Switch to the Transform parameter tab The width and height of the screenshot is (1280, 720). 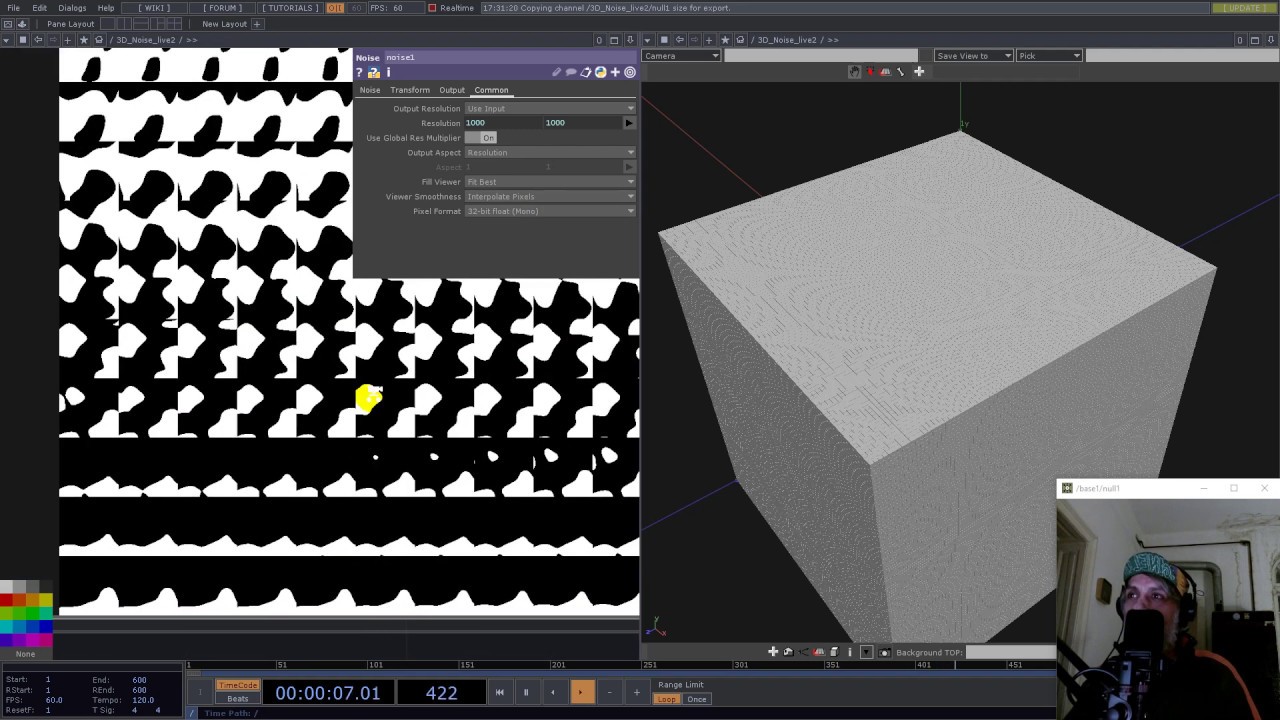click(410, 90)
